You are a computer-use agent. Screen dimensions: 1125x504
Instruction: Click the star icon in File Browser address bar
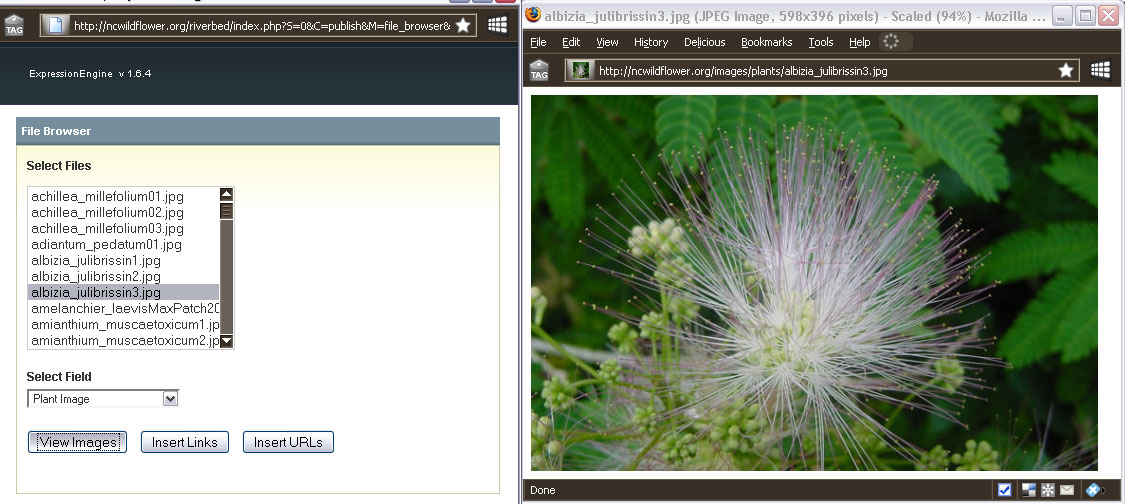[463, 26]
